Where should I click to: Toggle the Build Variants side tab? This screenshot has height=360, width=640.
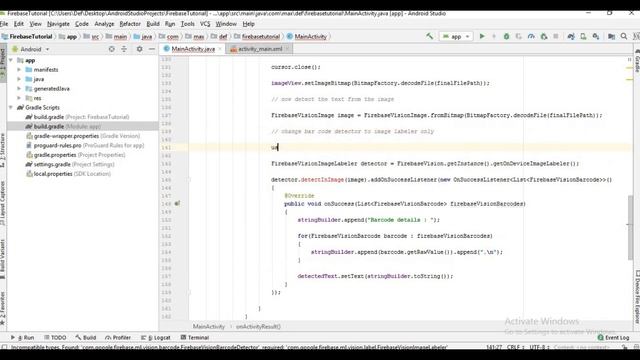point(3,259)
